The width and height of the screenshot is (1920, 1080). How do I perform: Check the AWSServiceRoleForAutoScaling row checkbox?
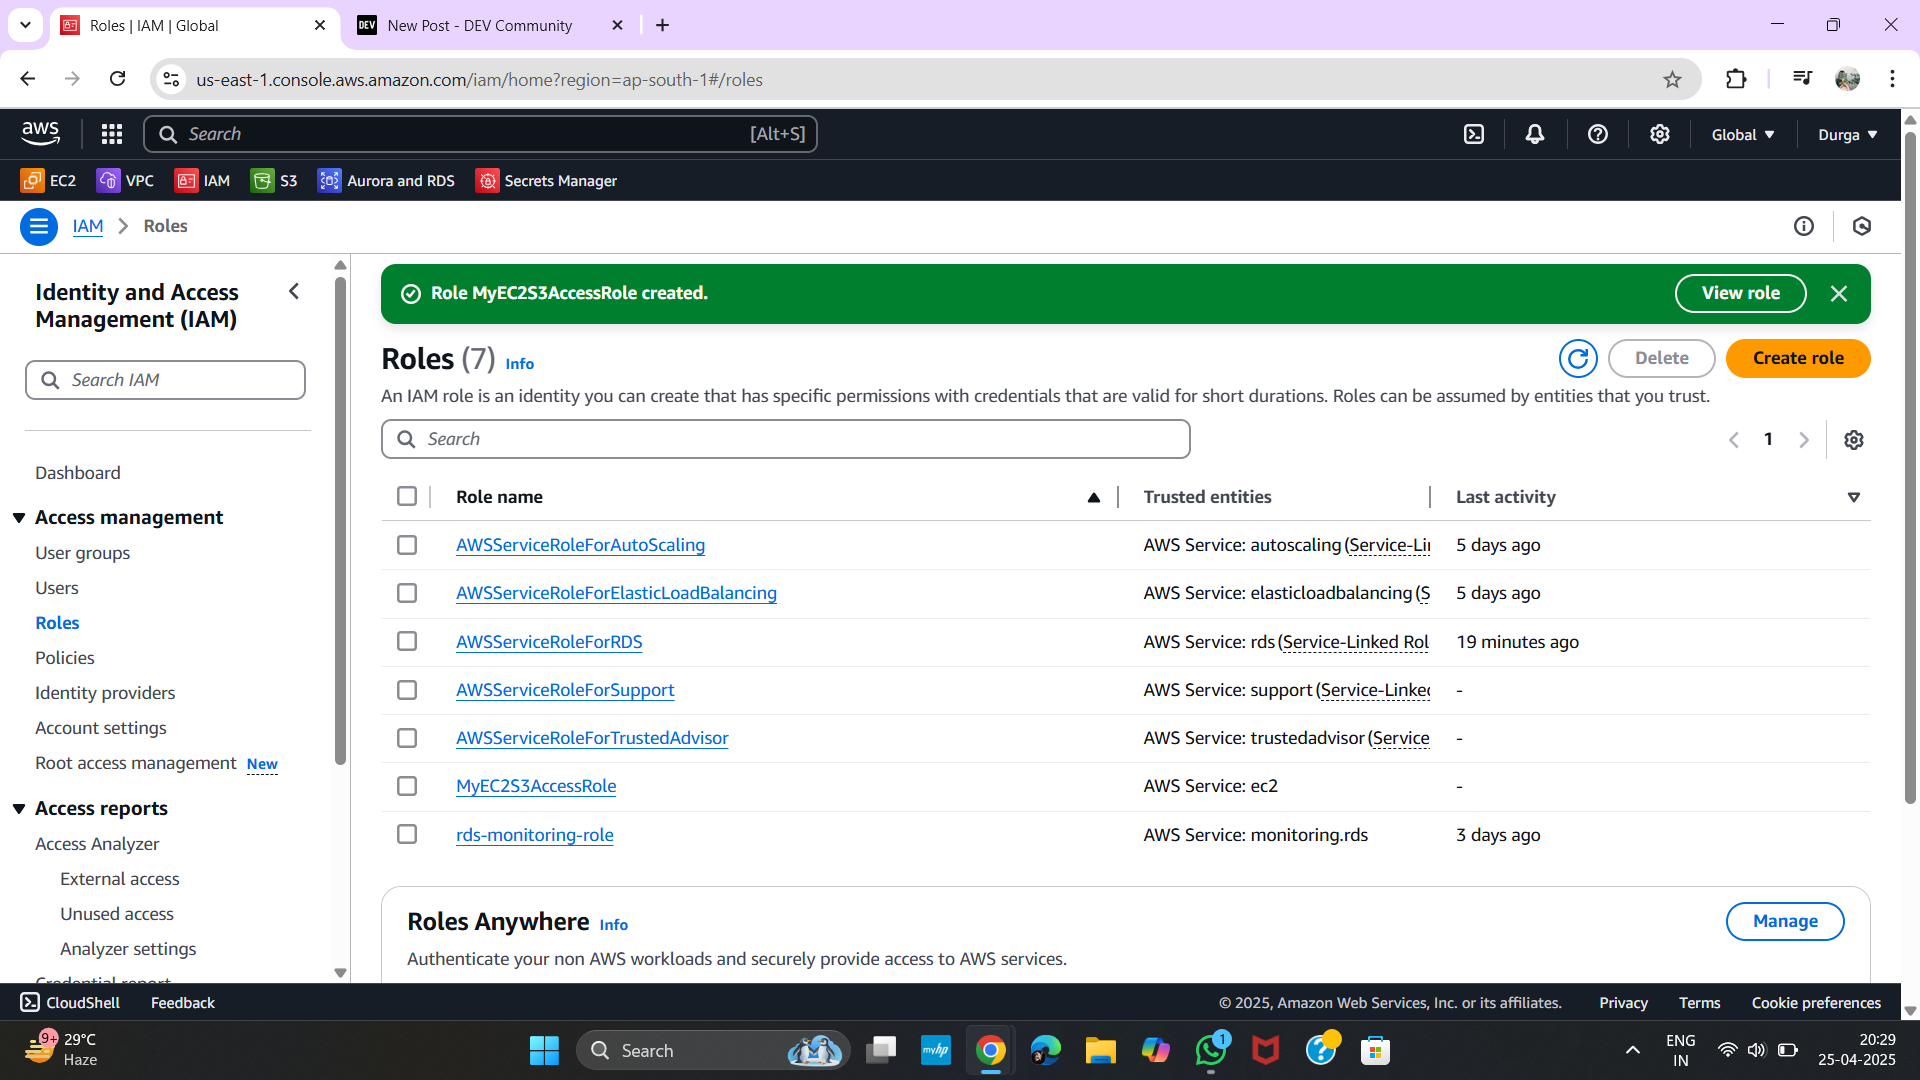coord(407,545)
